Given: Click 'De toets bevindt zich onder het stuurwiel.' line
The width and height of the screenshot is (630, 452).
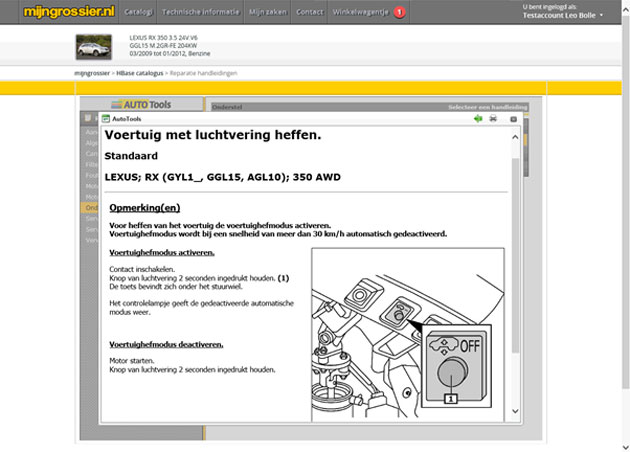Looking at the screenshot, I should tap(176, 286).
